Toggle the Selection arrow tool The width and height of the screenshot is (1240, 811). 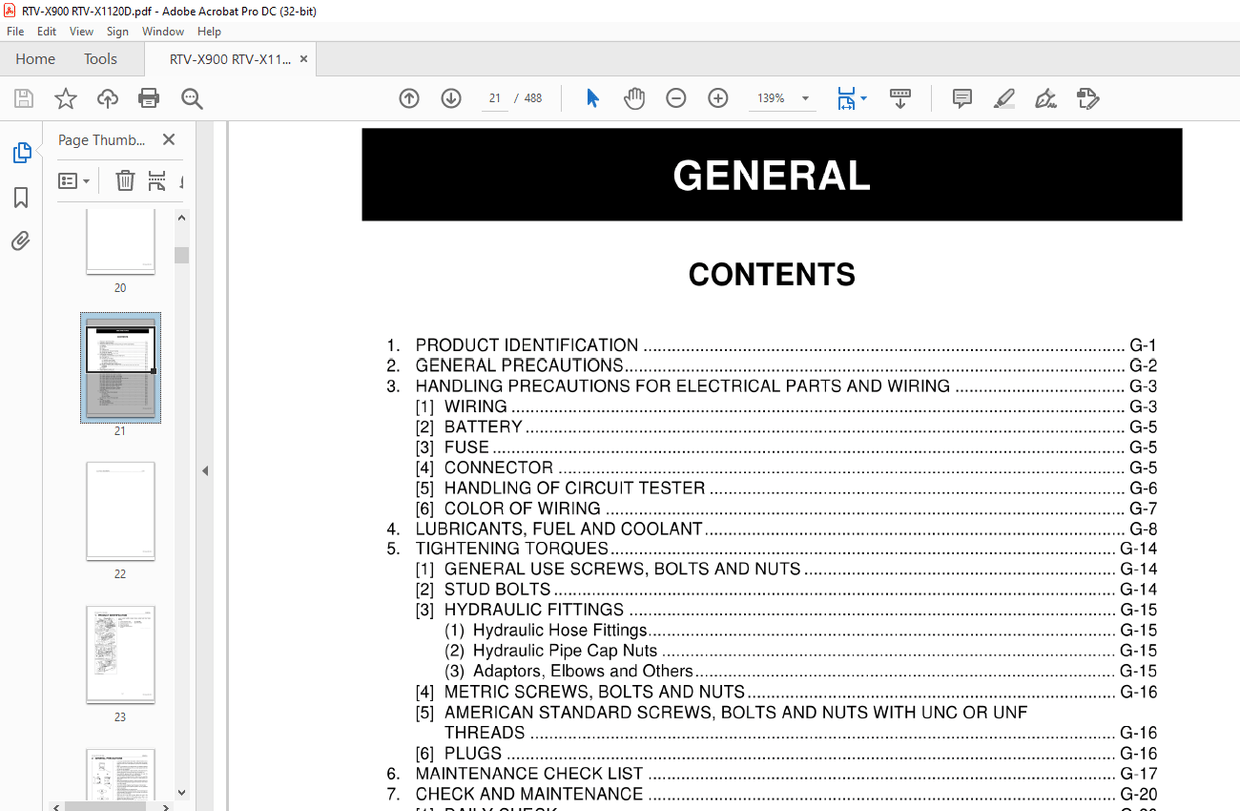click(592, 98)
